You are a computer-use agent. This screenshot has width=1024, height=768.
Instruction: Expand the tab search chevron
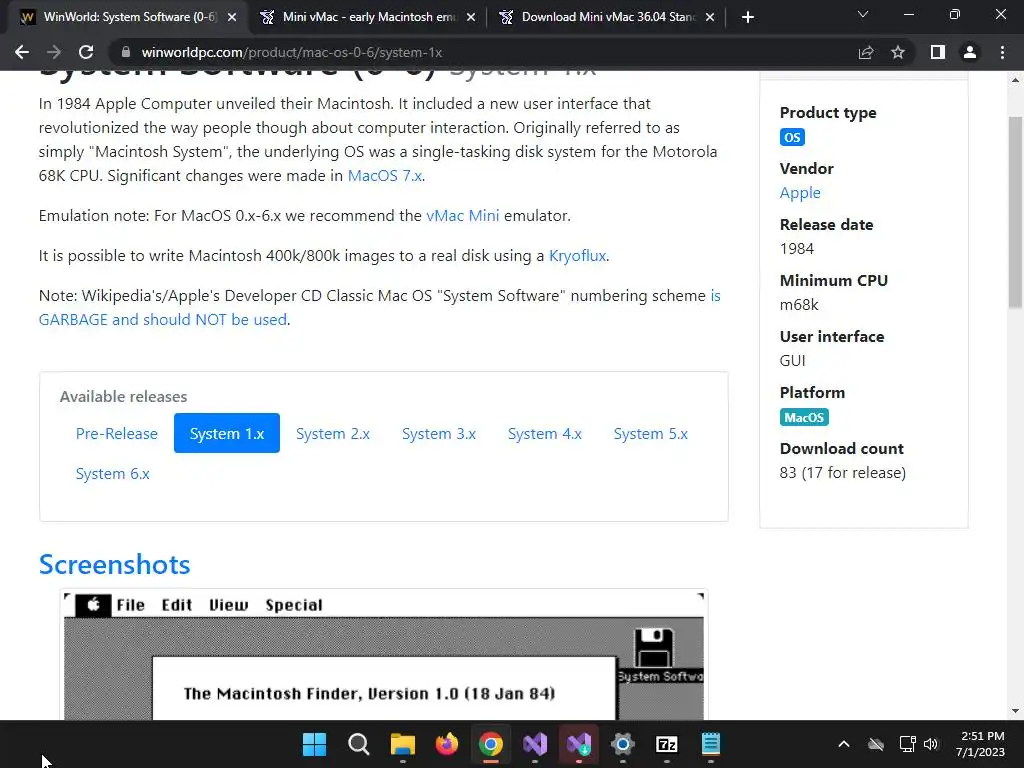click(863, 14)
